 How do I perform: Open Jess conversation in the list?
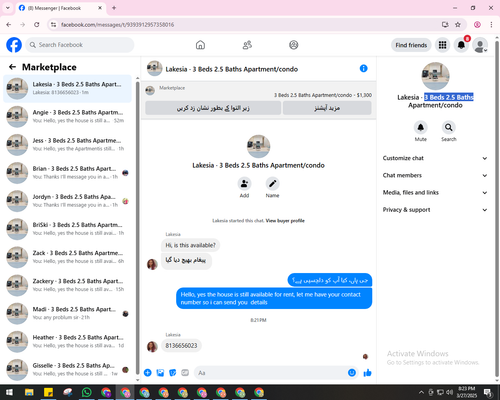tap(67, 145)
